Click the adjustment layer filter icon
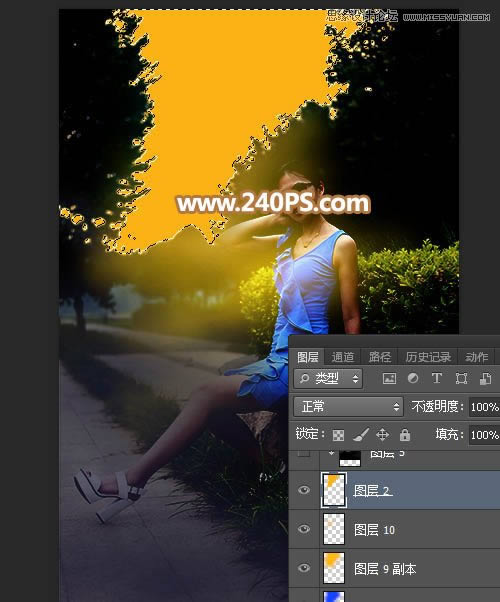This screenshot has height=602, width=500. pyautogui.click(x=413, y=379)
